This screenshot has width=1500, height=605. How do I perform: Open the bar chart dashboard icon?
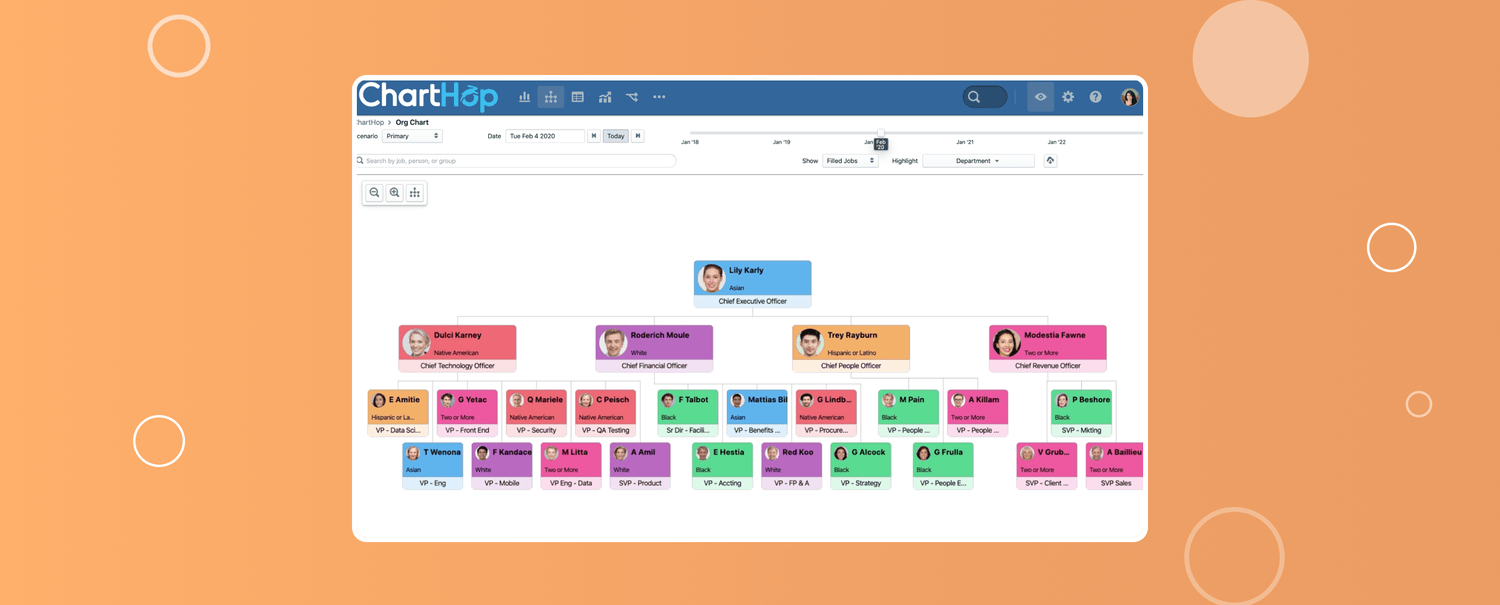(524, 97)
